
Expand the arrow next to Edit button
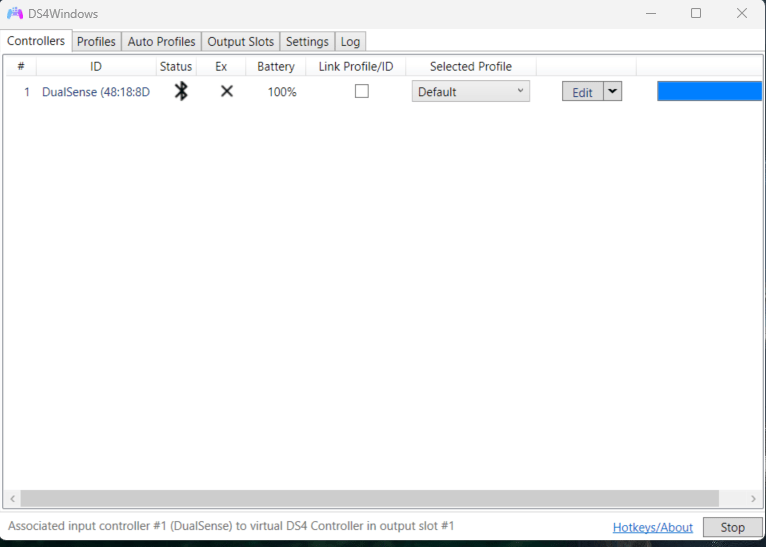coord(612,91)
